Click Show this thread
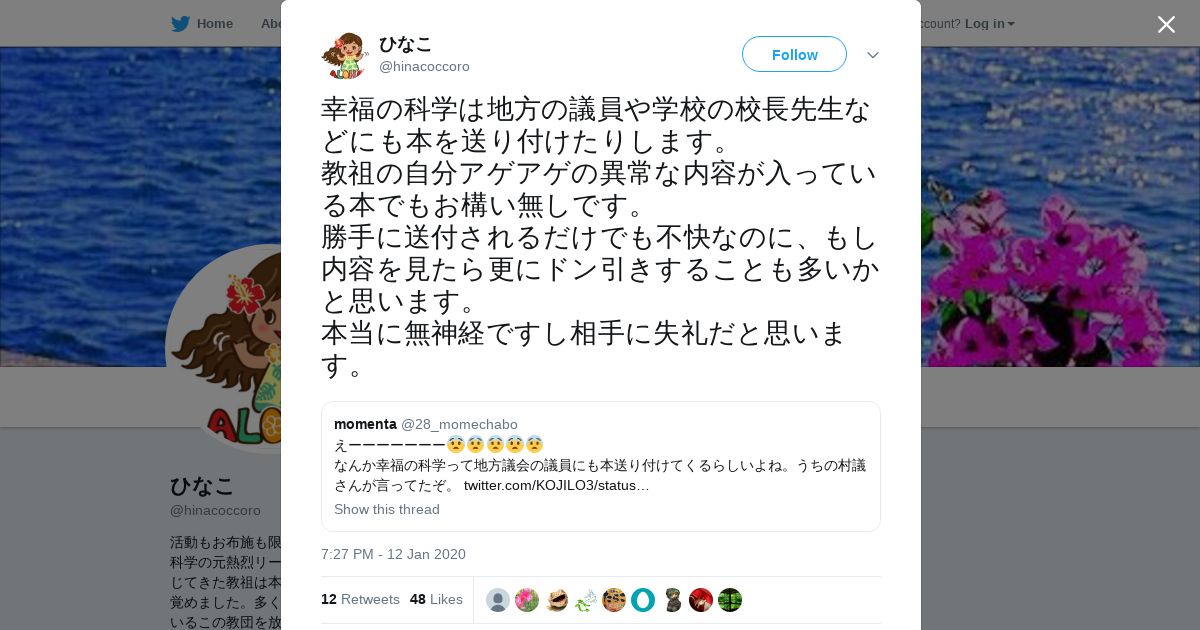 coord(387,509)
